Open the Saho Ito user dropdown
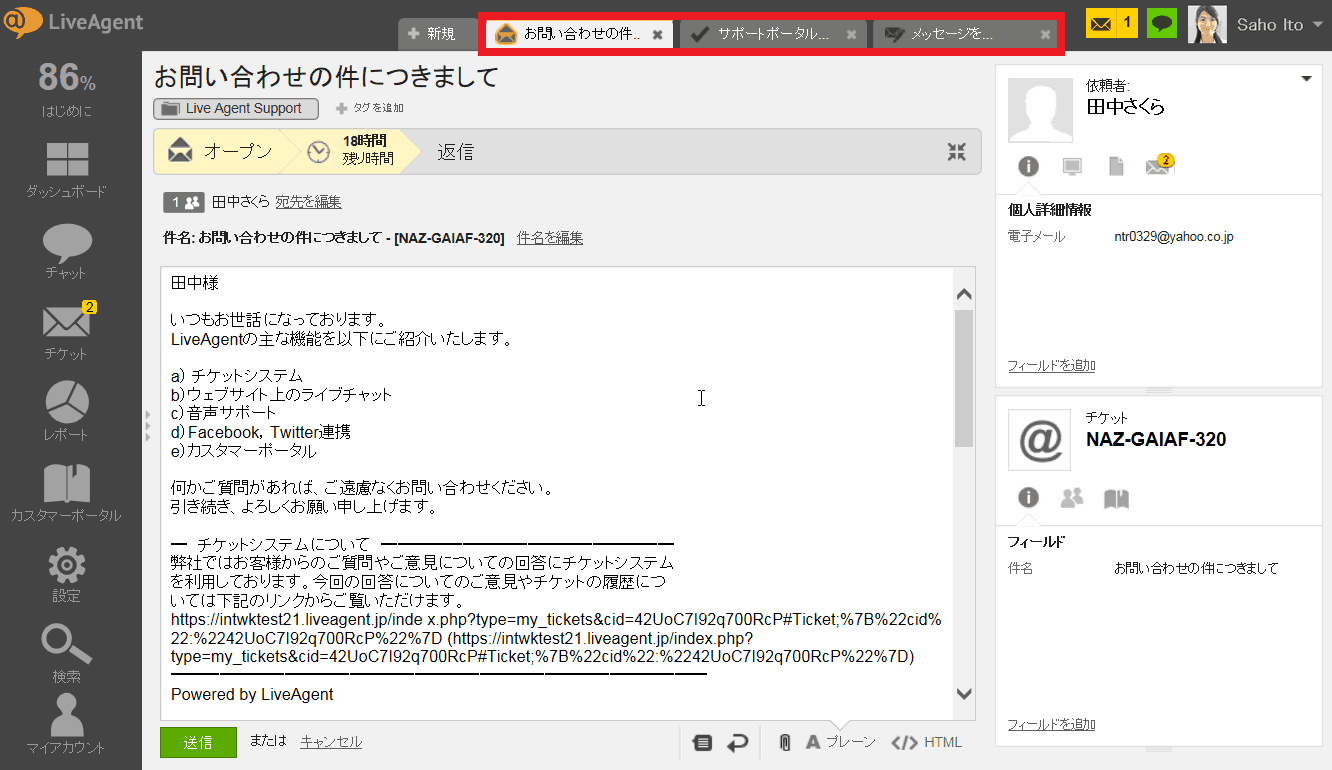1332x770 pixels. click(x=1279, y=24)
